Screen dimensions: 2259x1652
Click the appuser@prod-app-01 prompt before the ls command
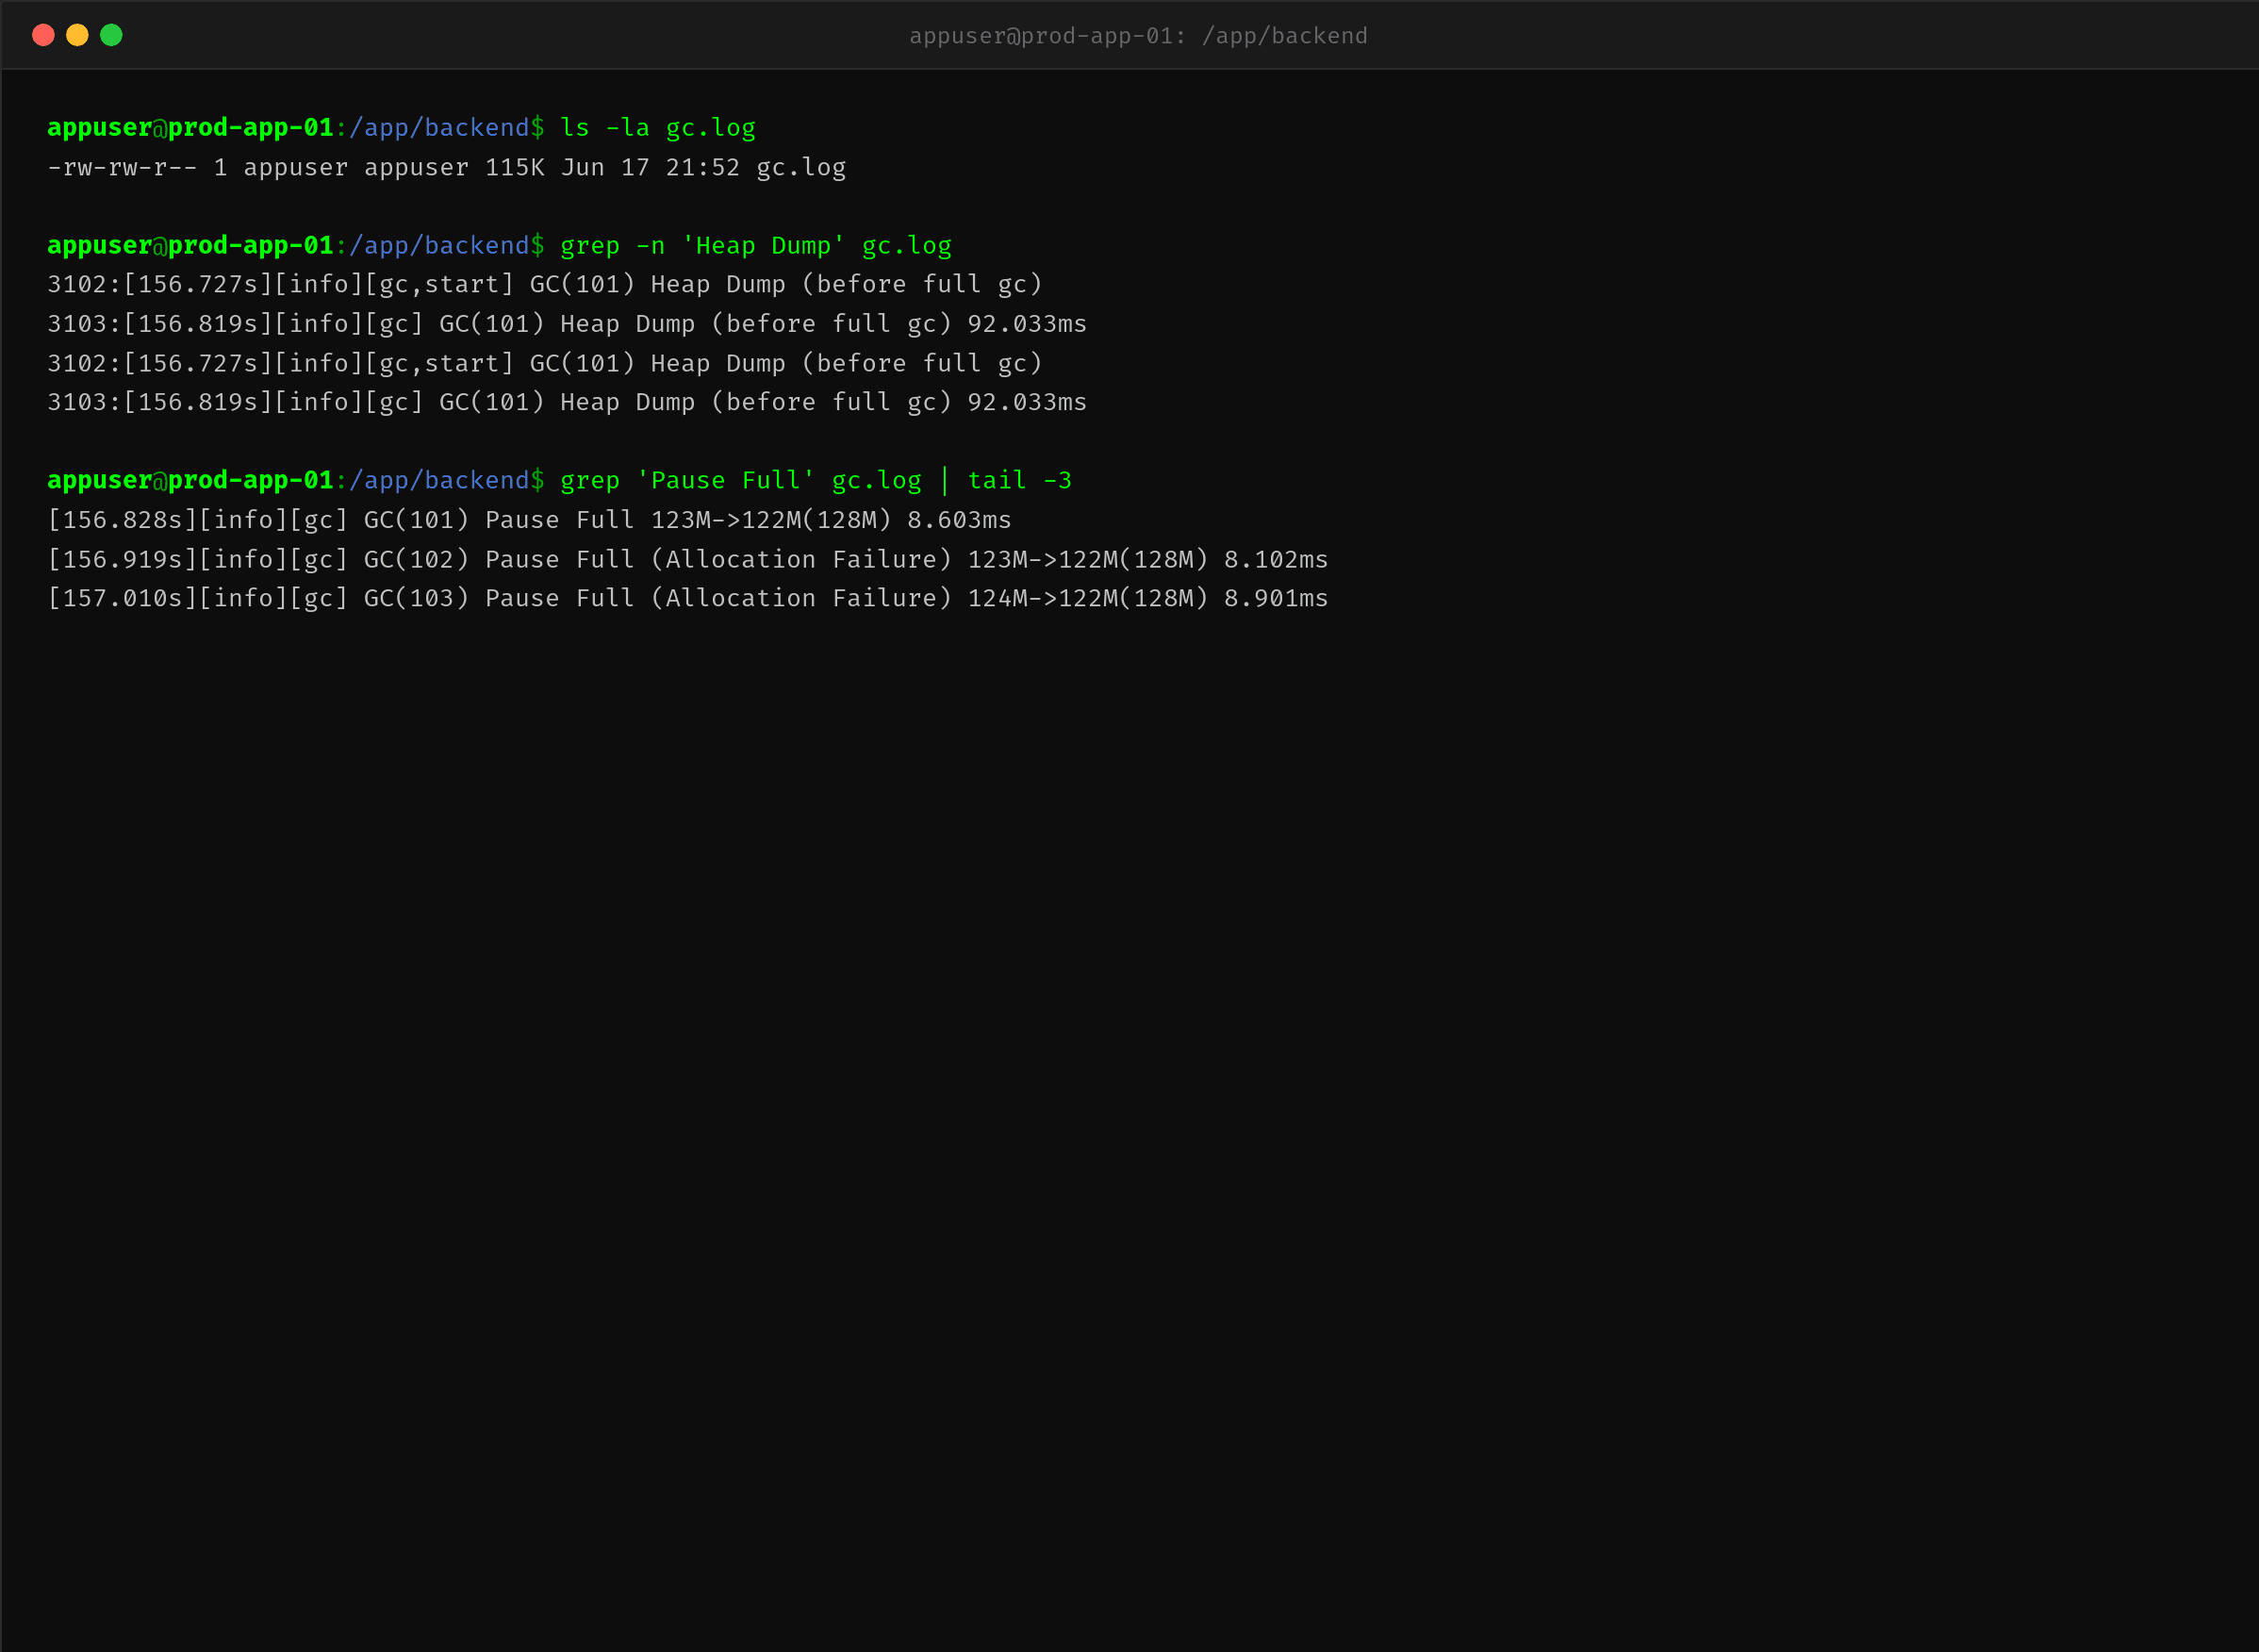pos(190,128)
